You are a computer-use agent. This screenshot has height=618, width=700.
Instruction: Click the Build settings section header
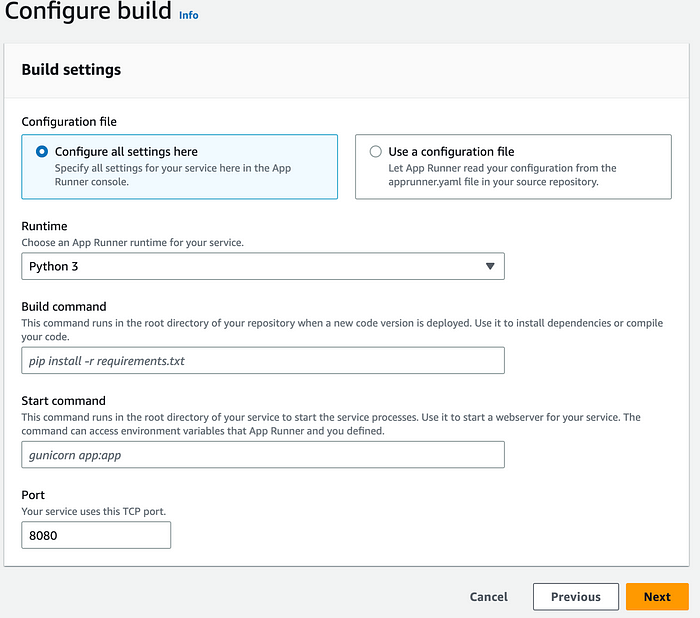(71, 70)
